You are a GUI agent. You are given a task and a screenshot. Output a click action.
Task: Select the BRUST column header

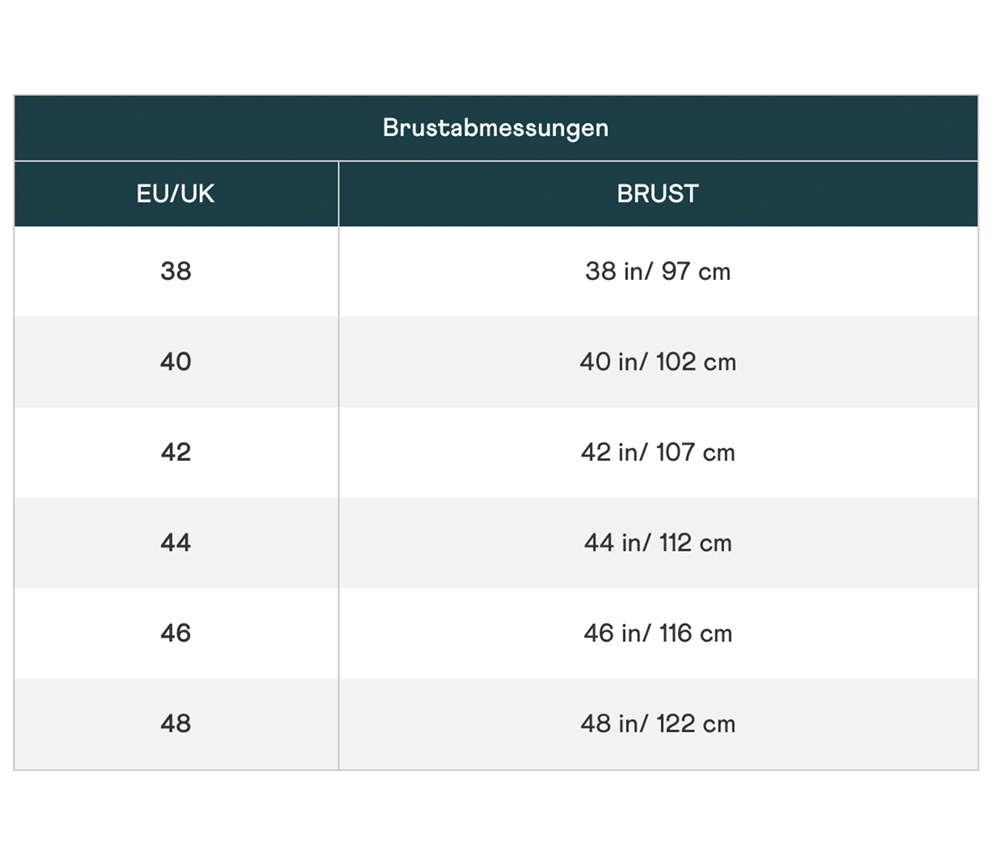(x=657, y=194)
